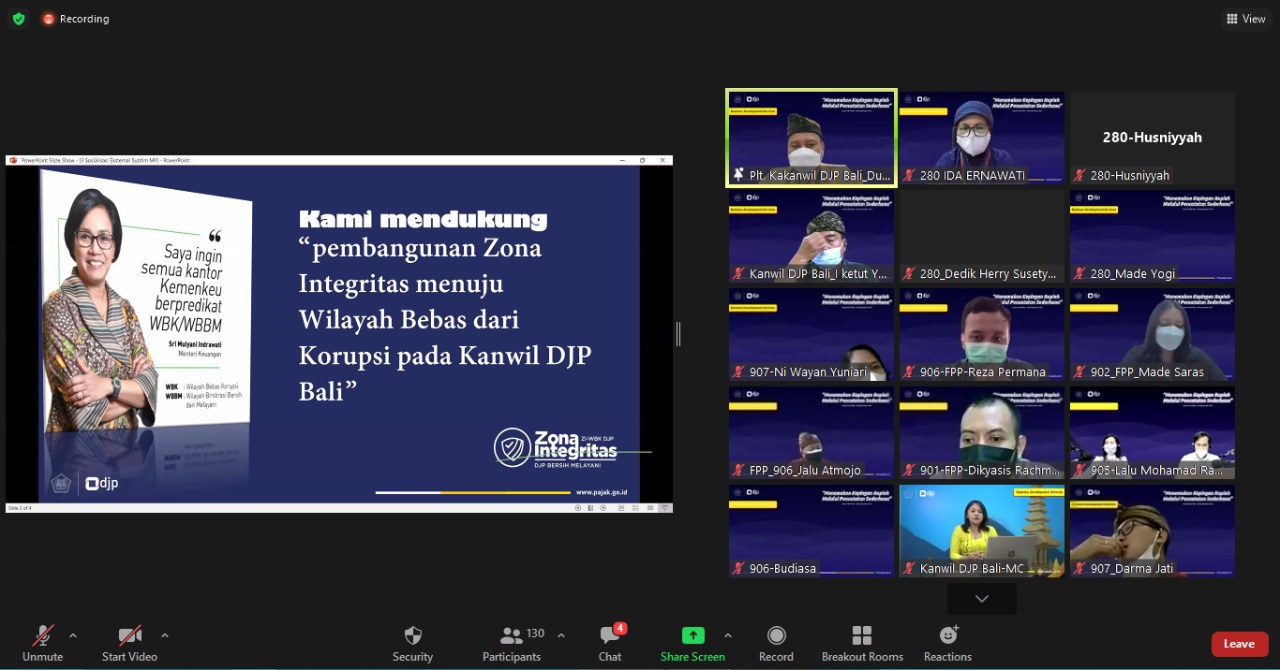Toggle Start Video camera
The width and height of the screenshot is (1280, 670).
pyautogui.click(x=129, y=636)
